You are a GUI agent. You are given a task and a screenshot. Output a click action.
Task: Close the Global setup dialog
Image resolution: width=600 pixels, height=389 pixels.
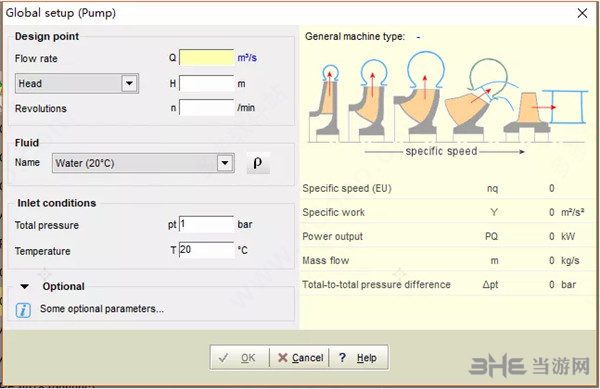point(582,13)
